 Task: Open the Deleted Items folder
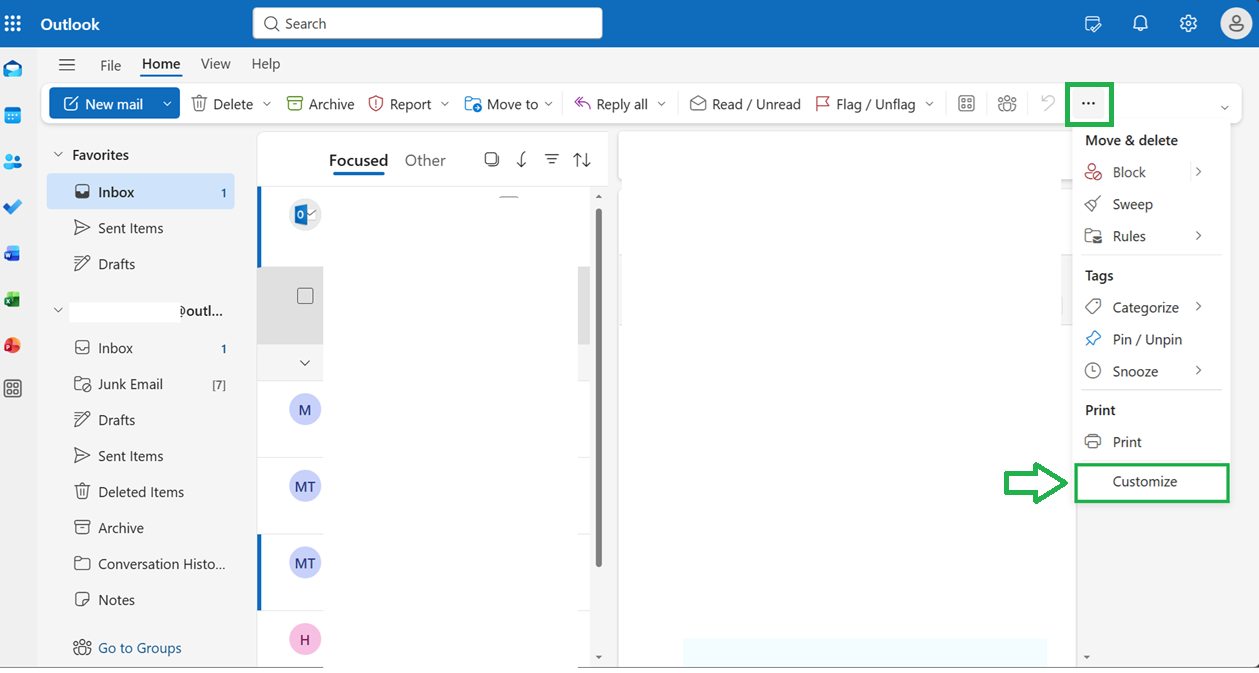[141, 492]
